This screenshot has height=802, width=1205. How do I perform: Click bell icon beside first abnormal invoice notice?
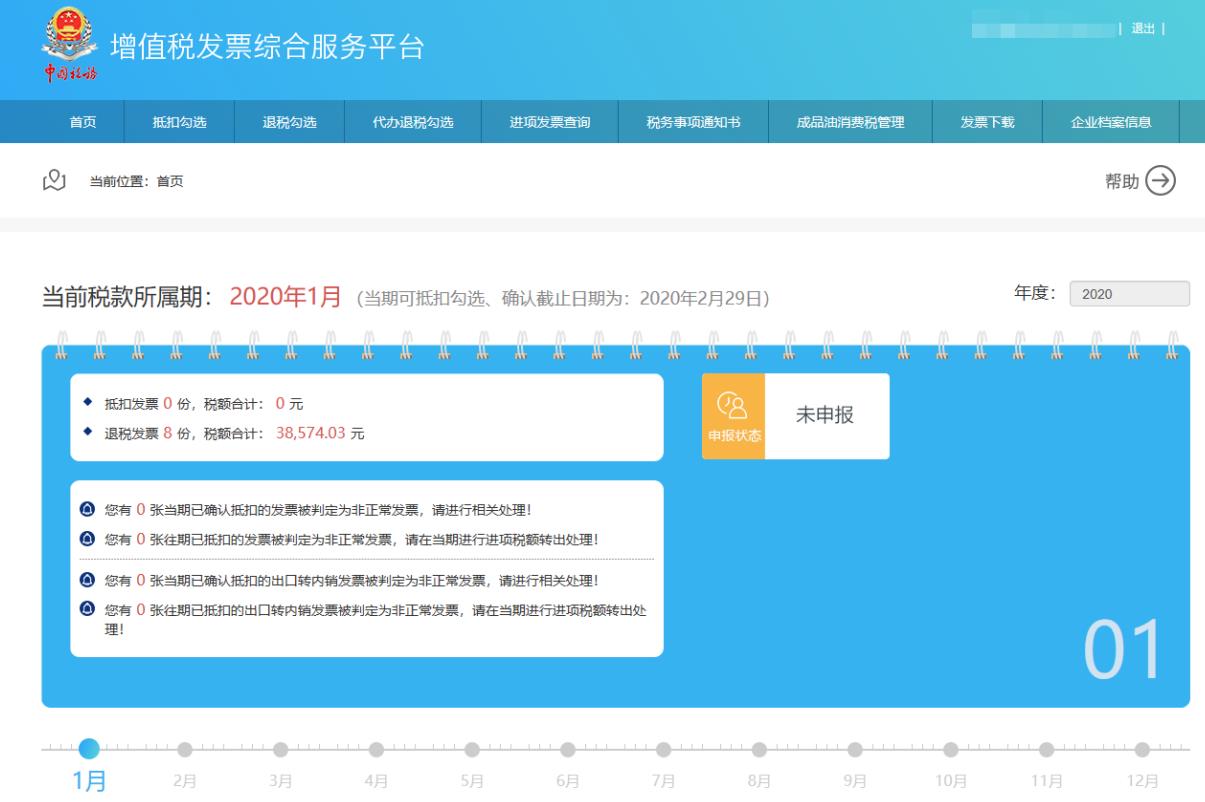87,510
